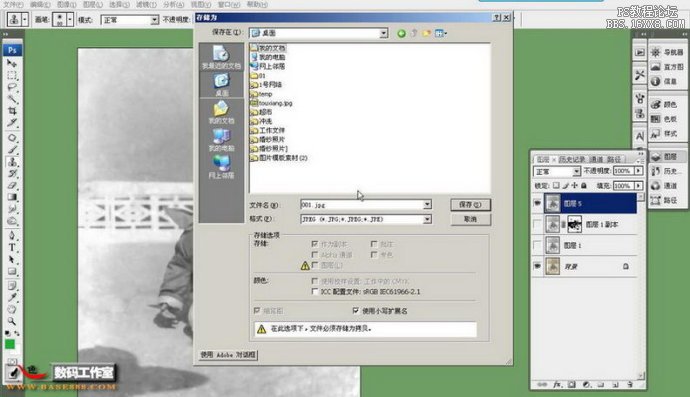Image resolution: width=690 pixels, height=397 pixels.
Task: Switch to the Channels tab
Action: pos(596,159)
